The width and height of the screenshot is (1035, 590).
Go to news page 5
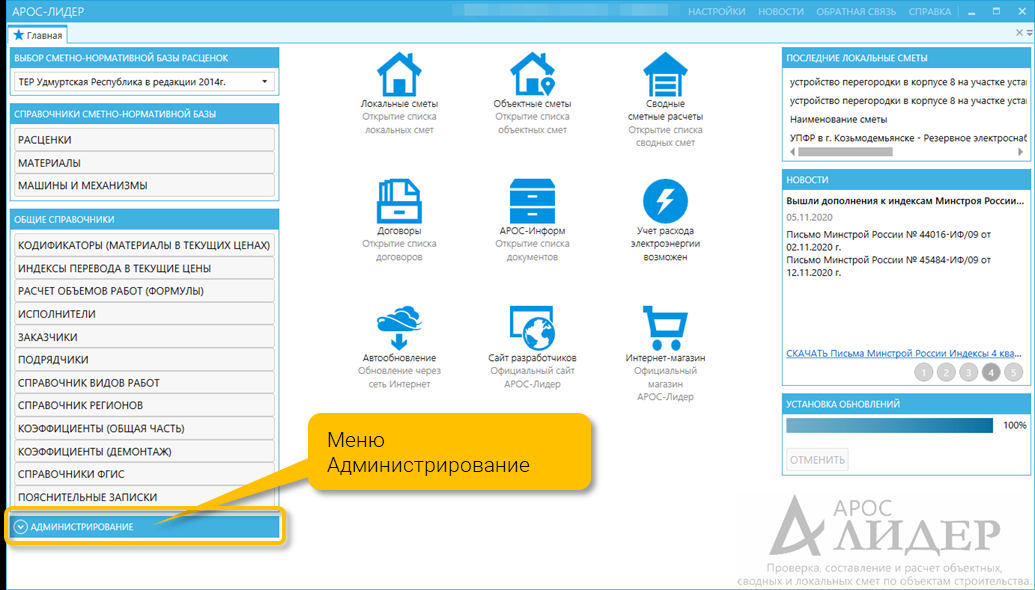1013,372
